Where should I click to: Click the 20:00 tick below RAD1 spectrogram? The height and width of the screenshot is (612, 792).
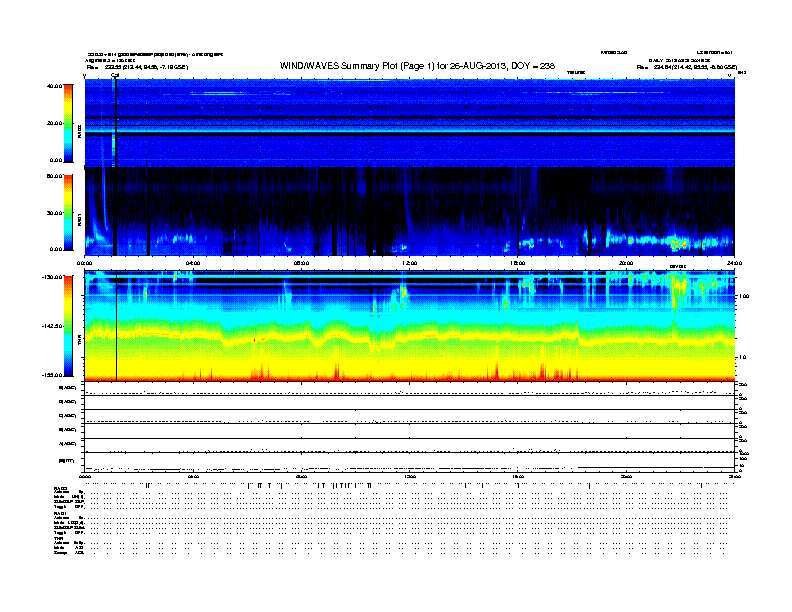(626, 263)
